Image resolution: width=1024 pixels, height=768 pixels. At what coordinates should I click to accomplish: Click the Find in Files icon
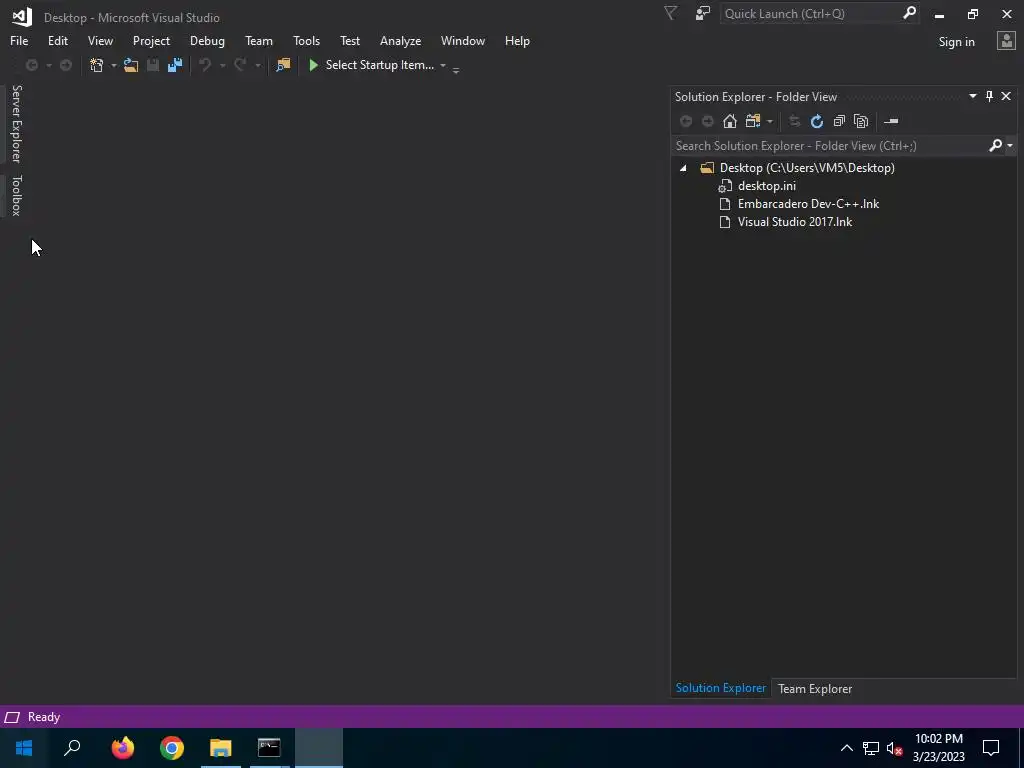click(283, 65)
